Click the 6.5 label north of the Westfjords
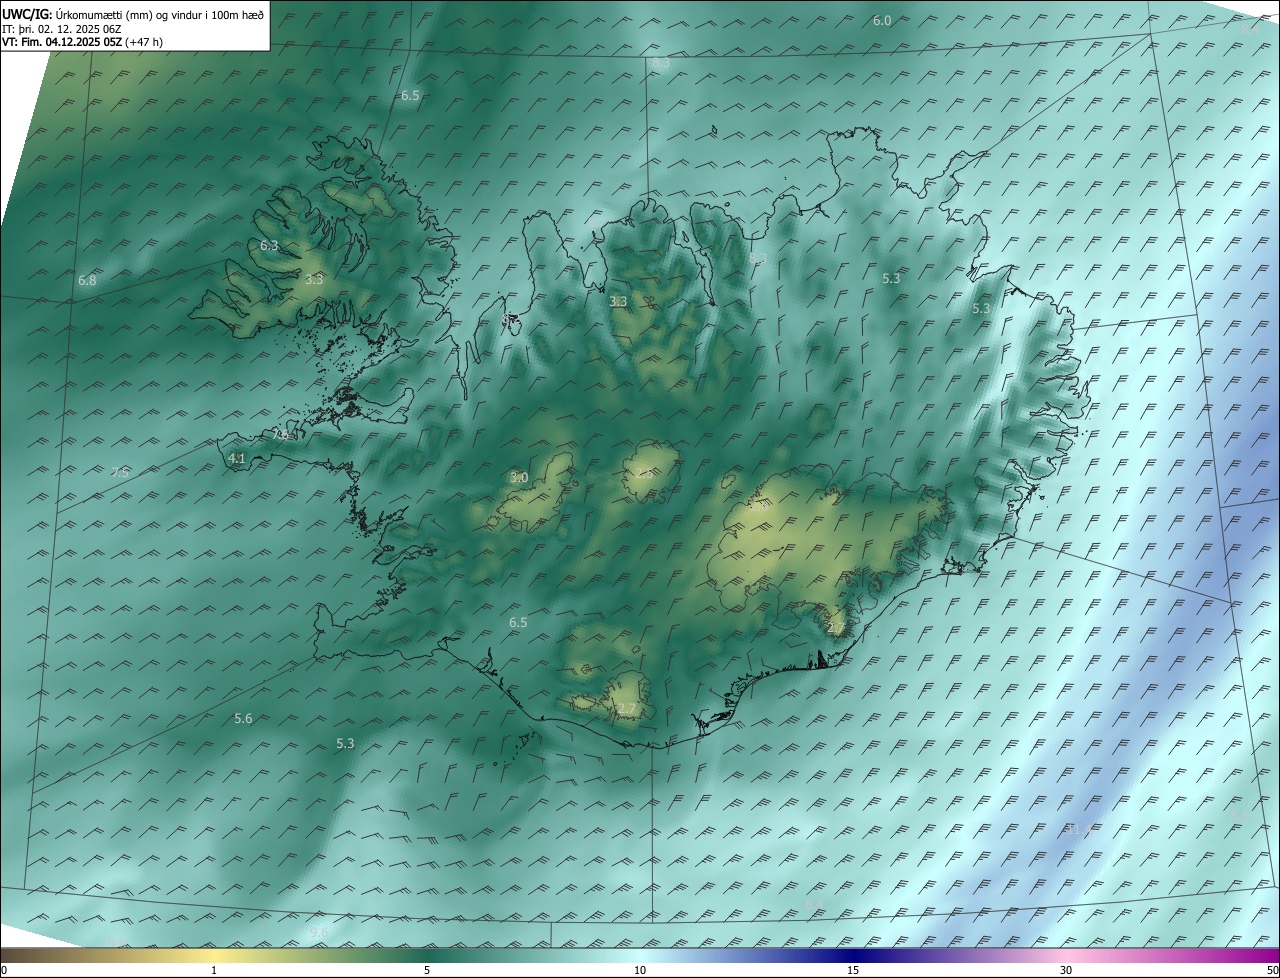This screenshot has width=1280, height=978. click(x=410, y=96)
